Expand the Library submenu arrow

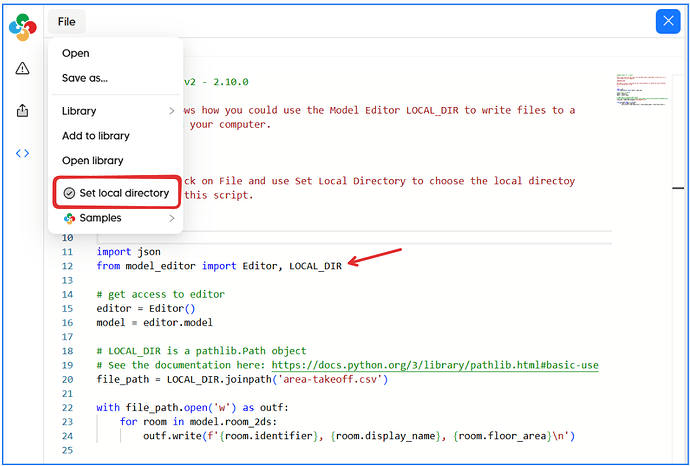click(171, 111)
